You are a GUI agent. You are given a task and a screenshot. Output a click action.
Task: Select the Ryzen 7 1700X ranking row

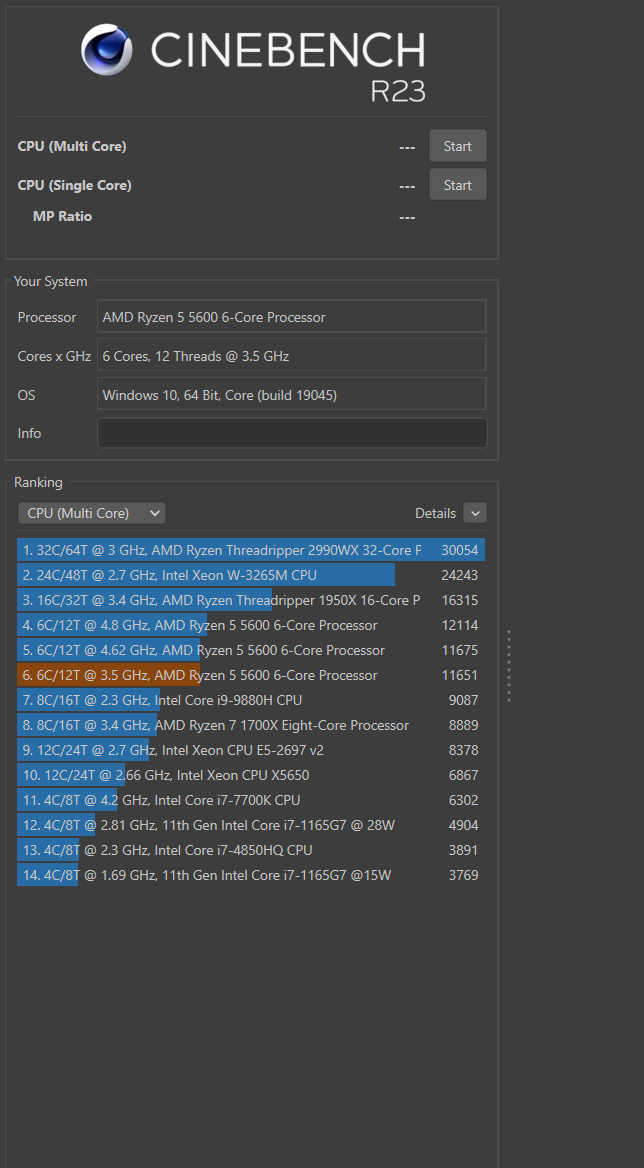(251, 725)
